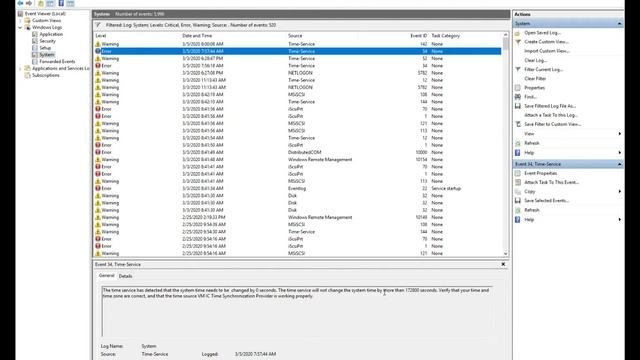Click the Forwarded Events log icon
This screenshot has width=640, height=360.
[35, 62]
